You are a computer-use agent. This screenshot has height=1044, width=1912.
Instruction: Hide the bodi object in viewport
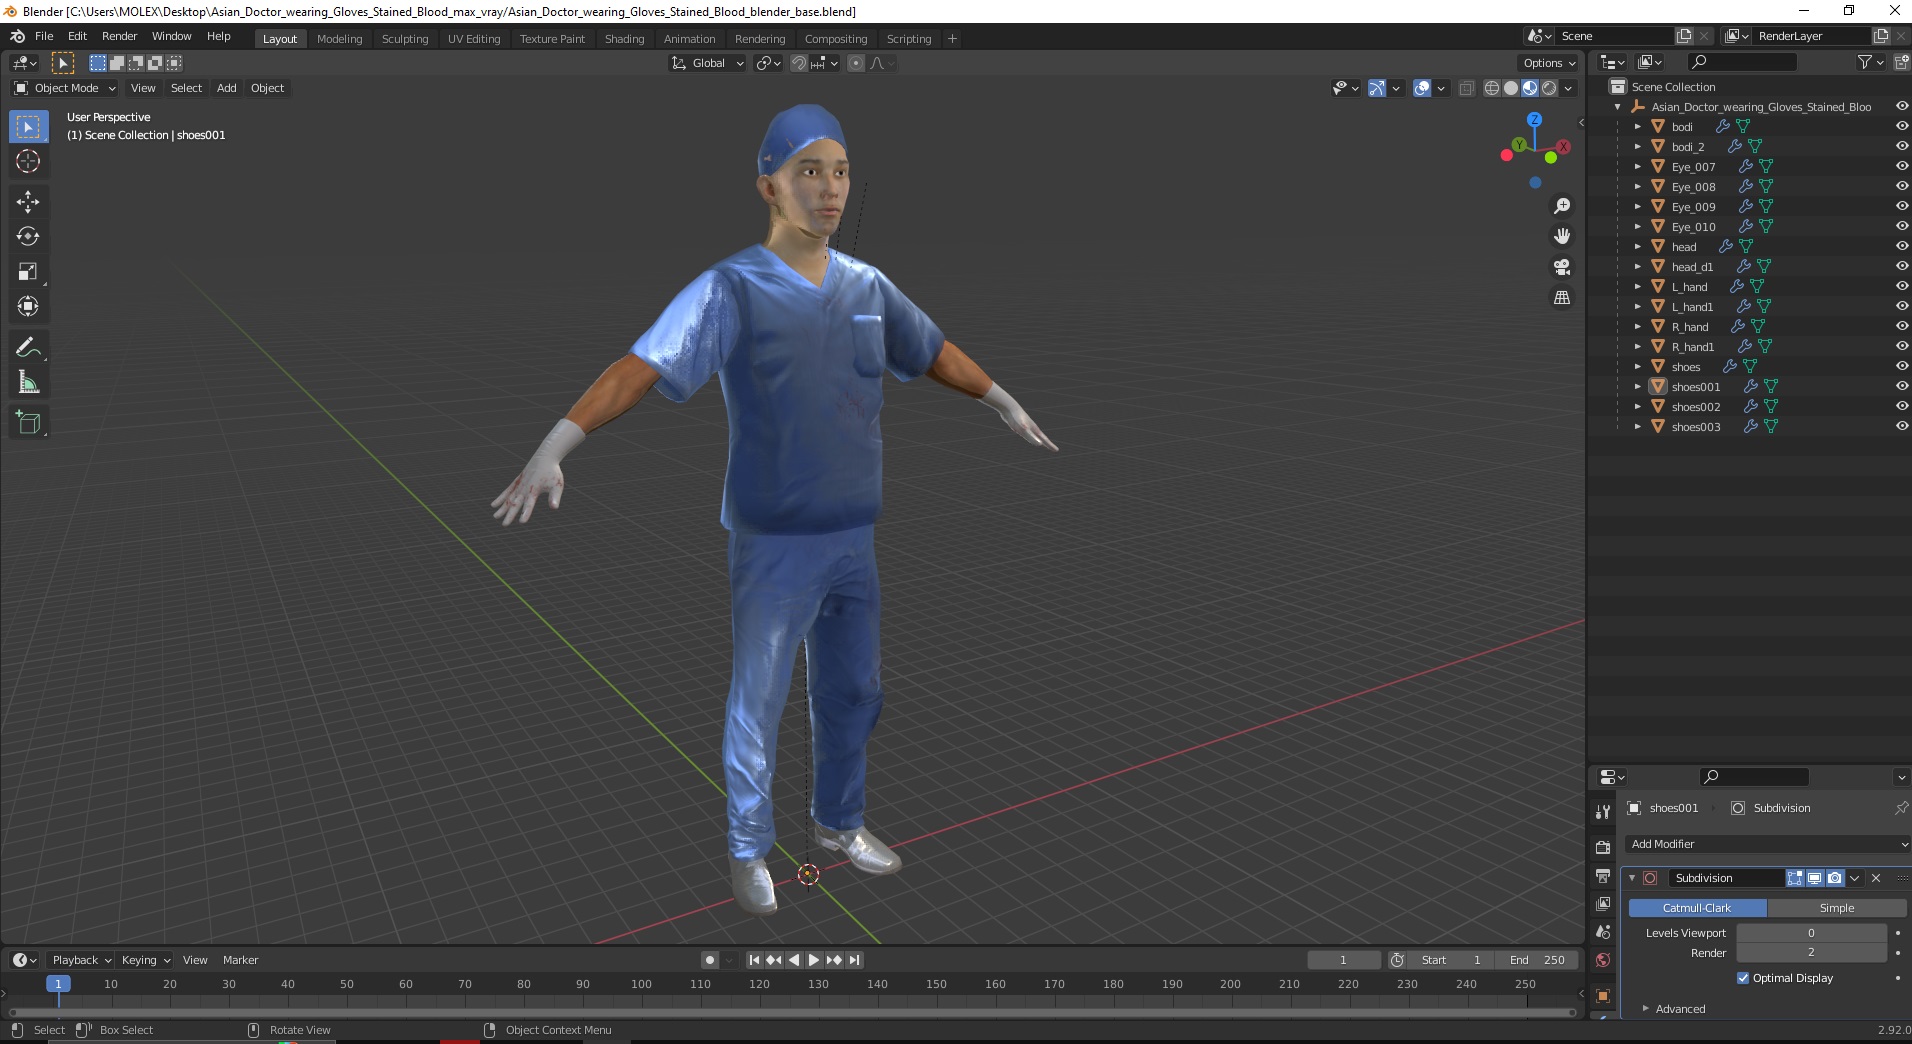click(x=1901, y=126)
